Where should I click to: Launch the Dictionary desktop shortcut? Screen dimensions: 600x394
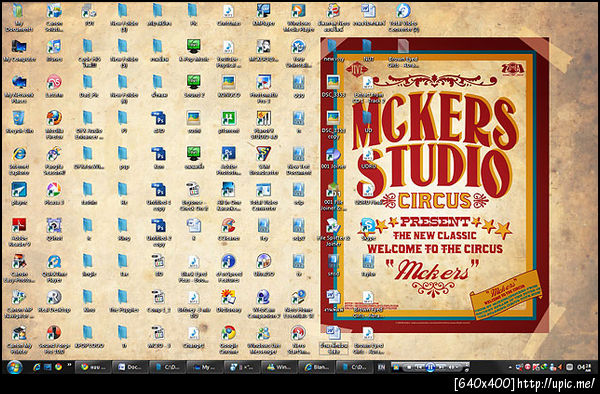click(228, 301)
